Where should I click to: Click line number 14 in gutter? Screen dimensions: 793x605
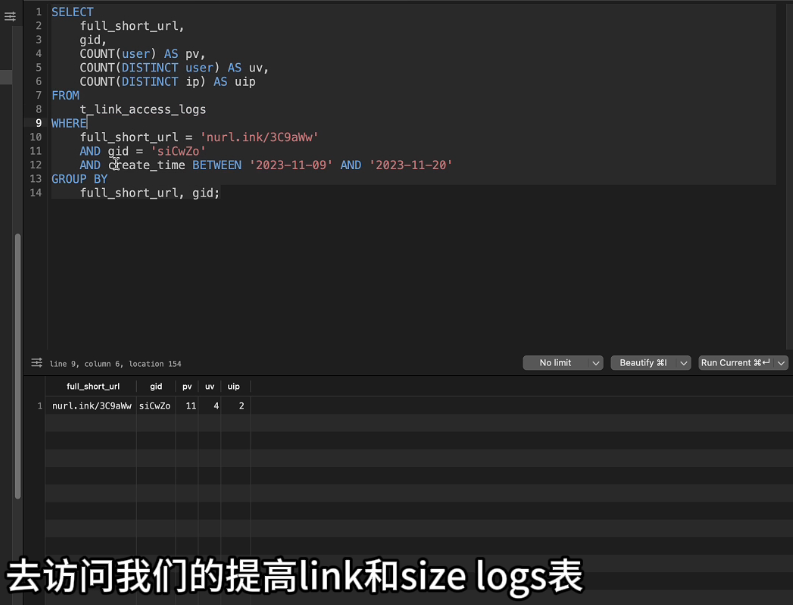point(35,193)
